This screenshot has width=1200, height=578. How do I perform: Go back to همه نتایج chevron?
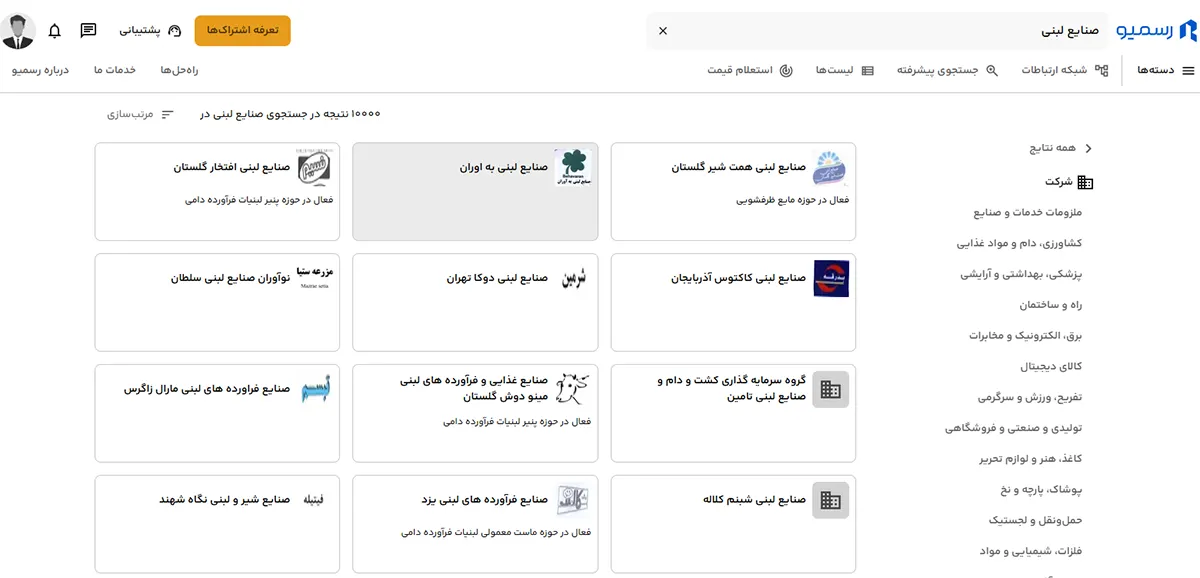(x=1089, y=148)
